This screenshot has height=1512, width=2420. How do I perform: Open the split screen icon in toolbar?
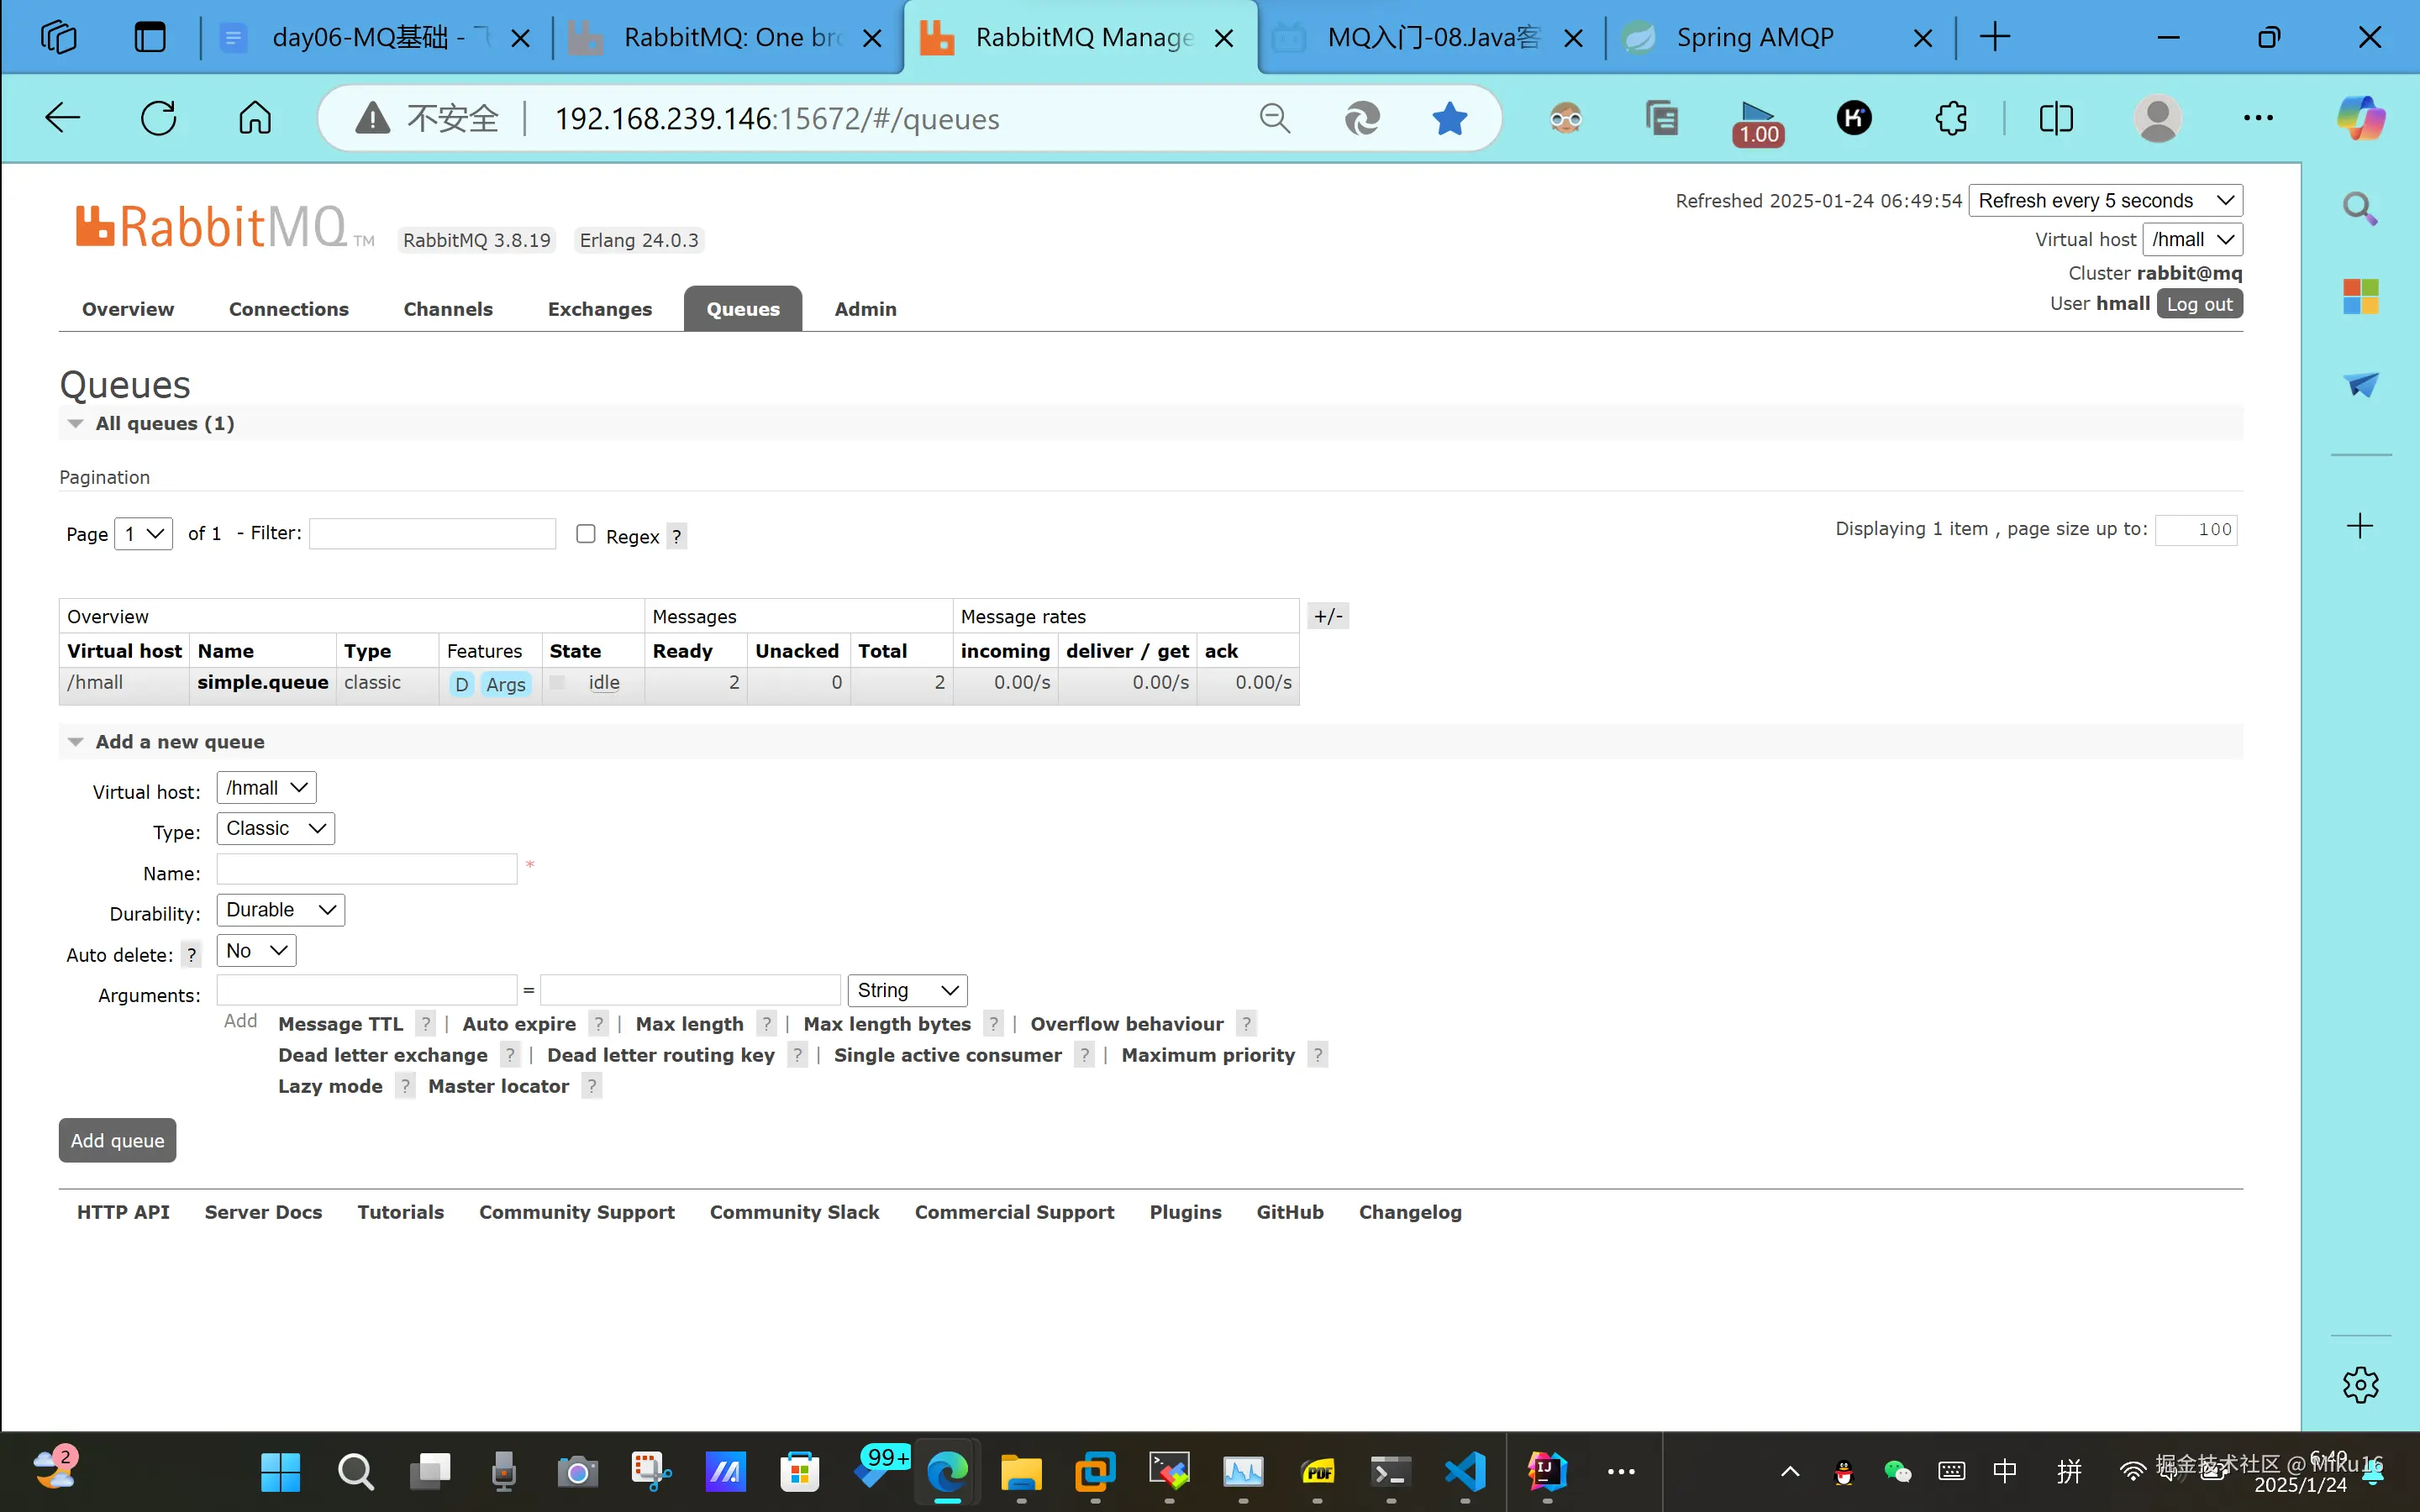(2056, 118)
